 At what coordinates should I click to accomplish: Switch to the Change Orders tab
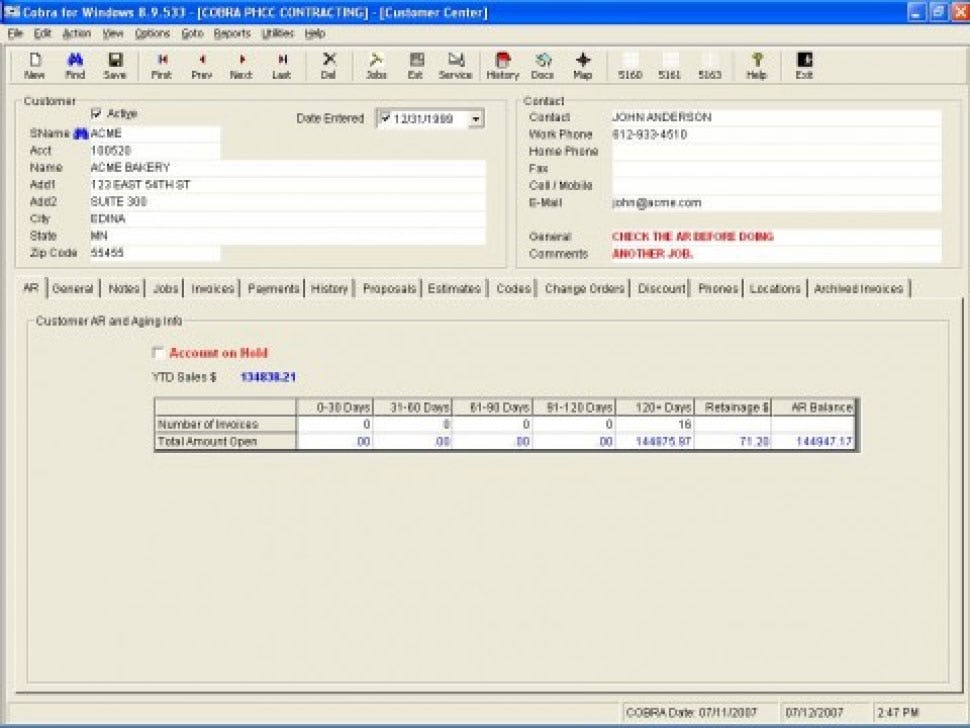[x=584, y=289]
